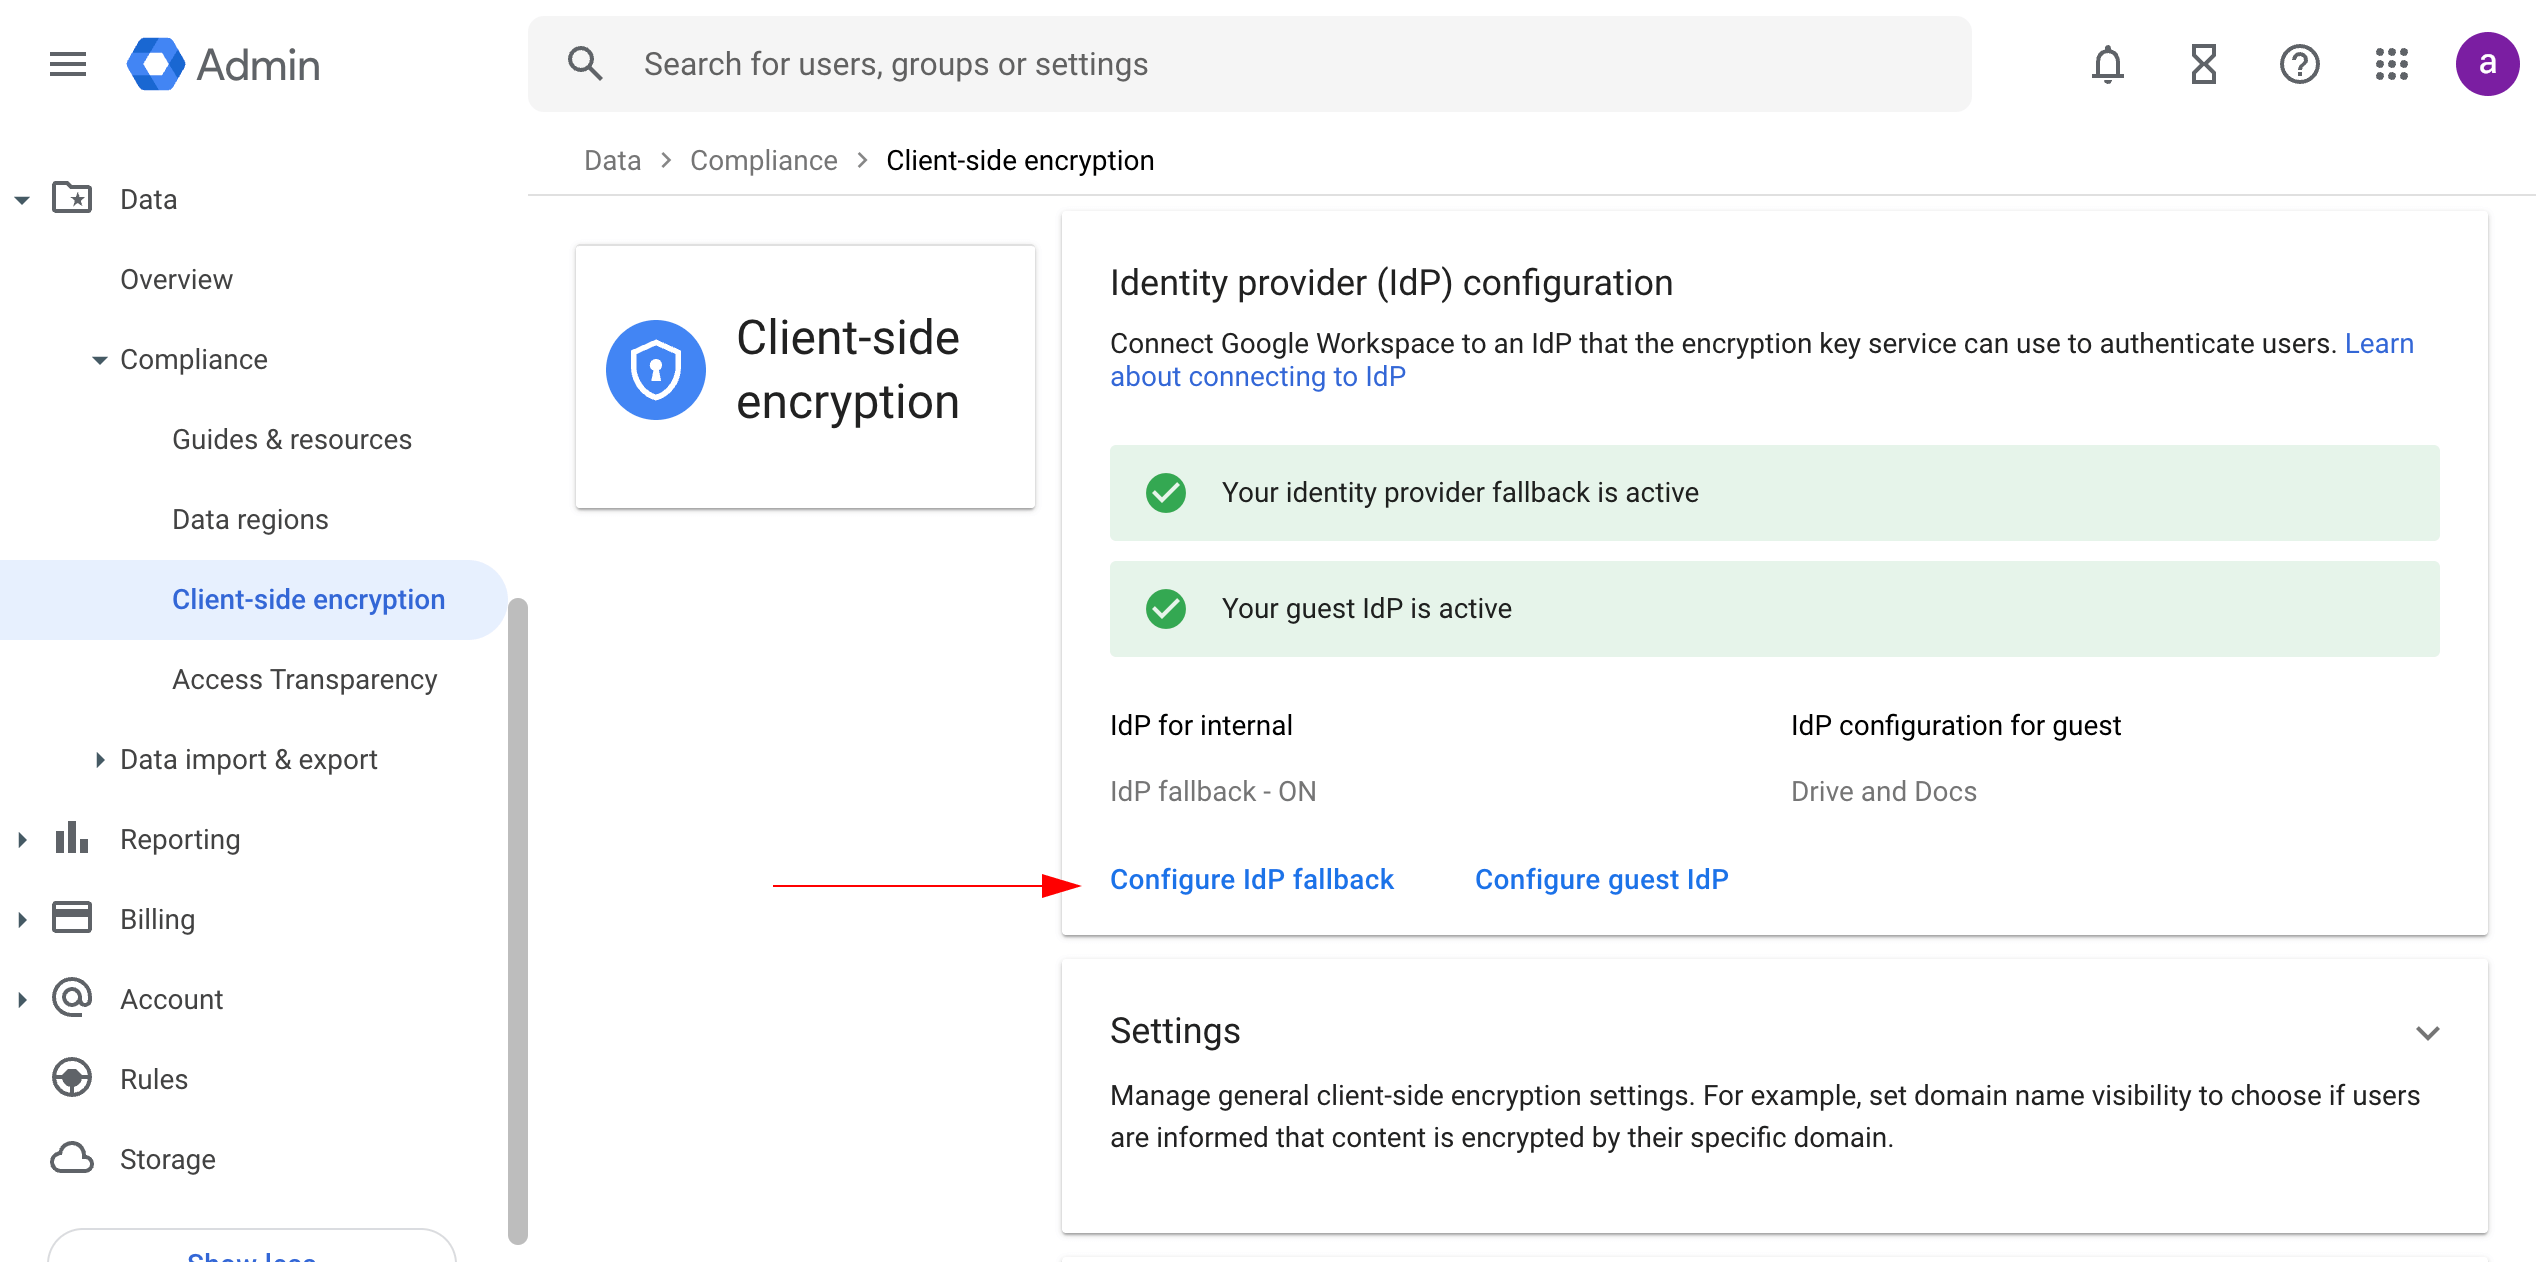2536x1262 pixels.
Task: Click Identity provider (IdP) configuration heading
Action: point(1391,283)
